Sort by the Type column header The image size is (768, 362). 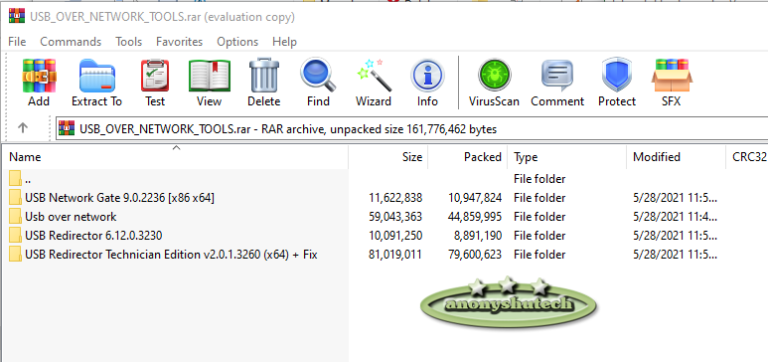[567, 157]
